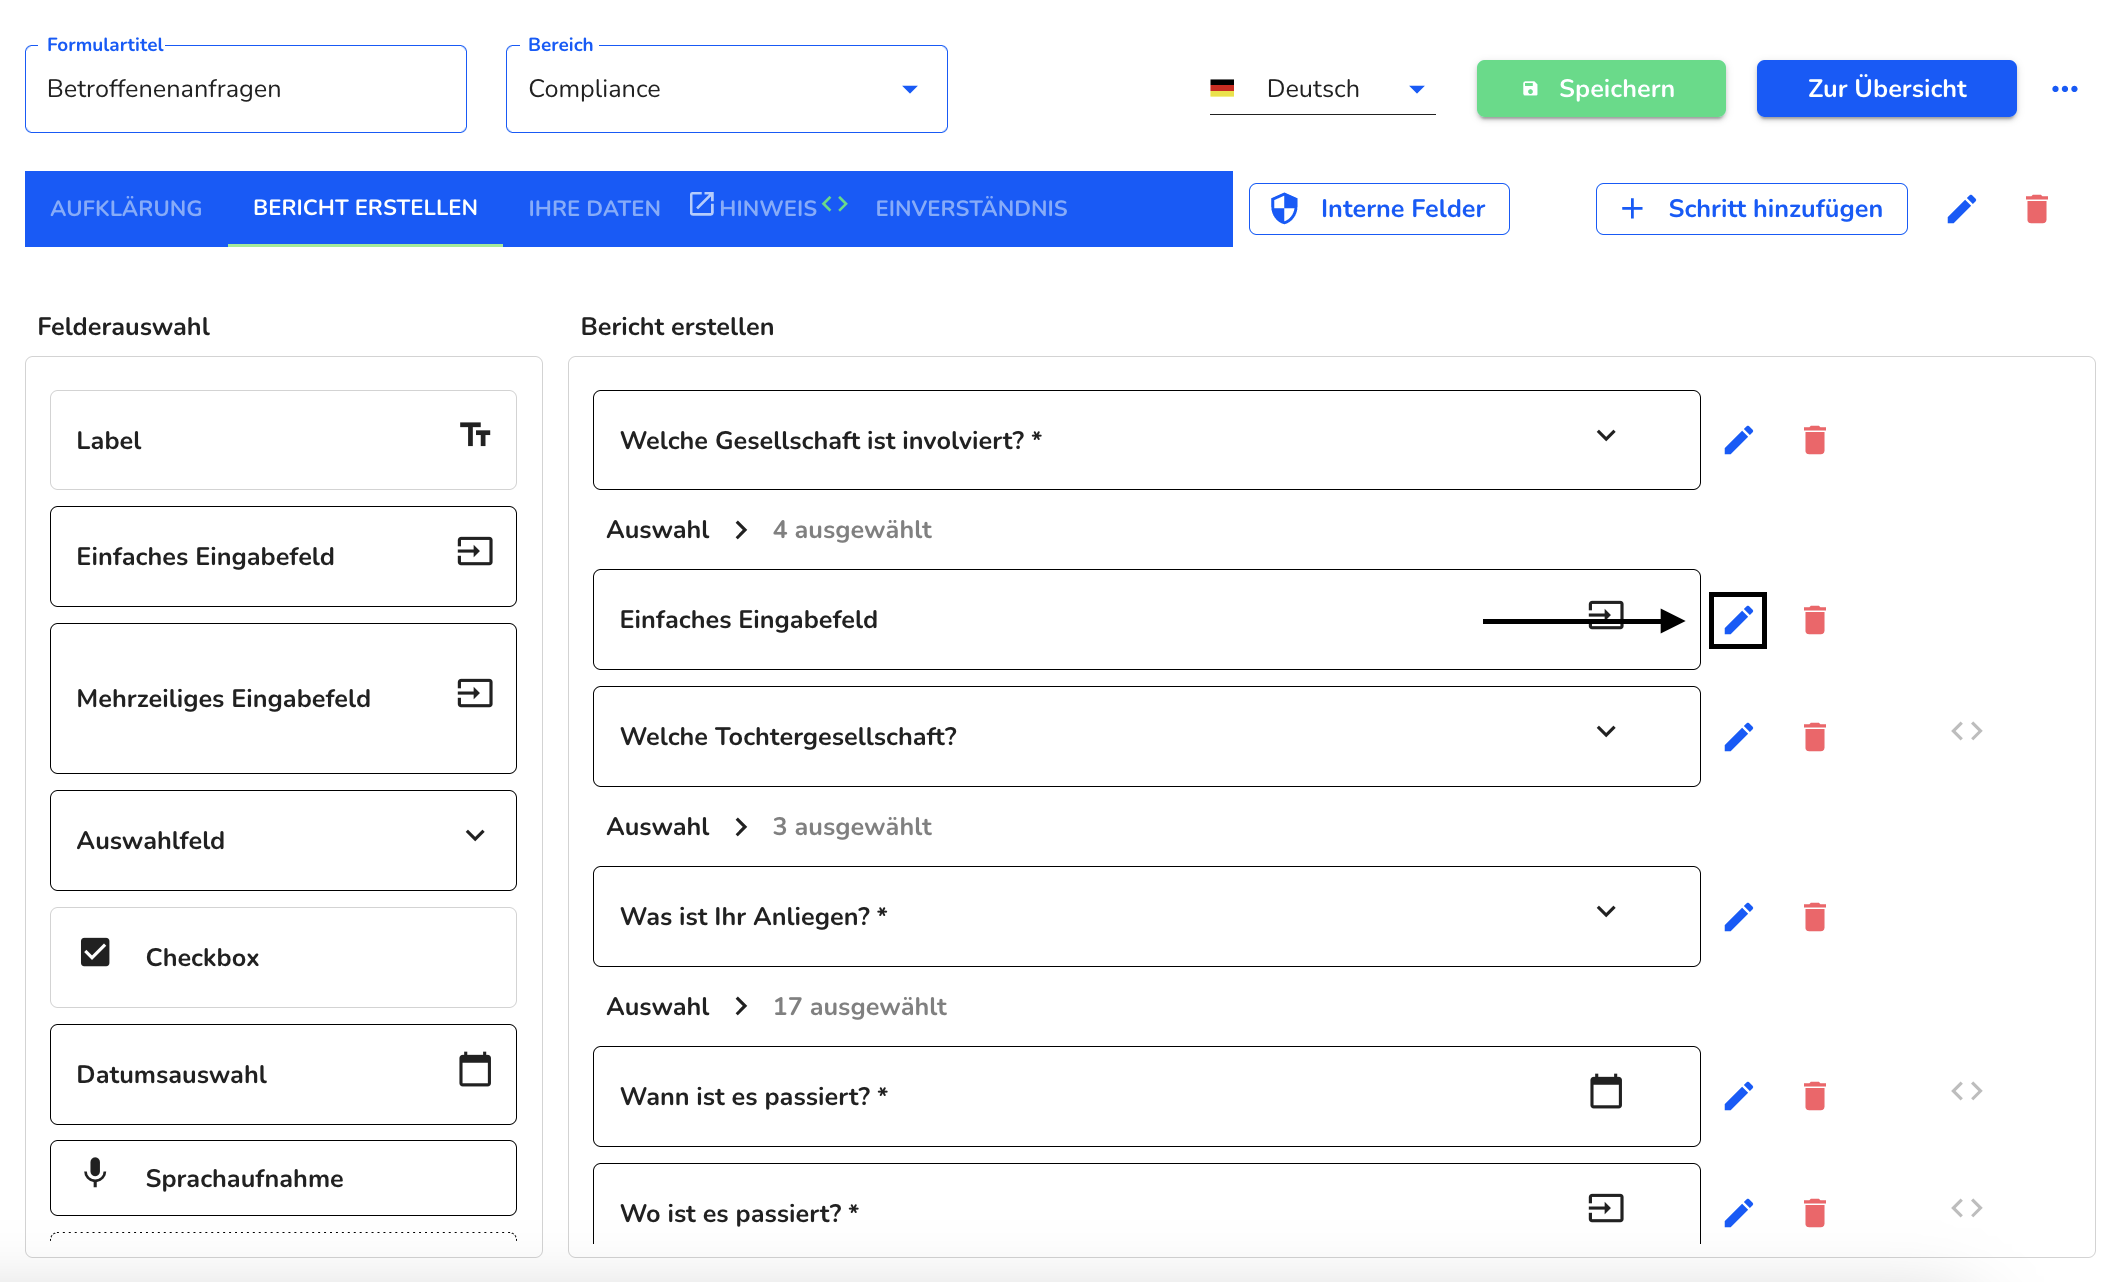2118x1282 pixels.
Task: Click the 'Wo ist es passiert?' field box
Action: point(1146,1204)
